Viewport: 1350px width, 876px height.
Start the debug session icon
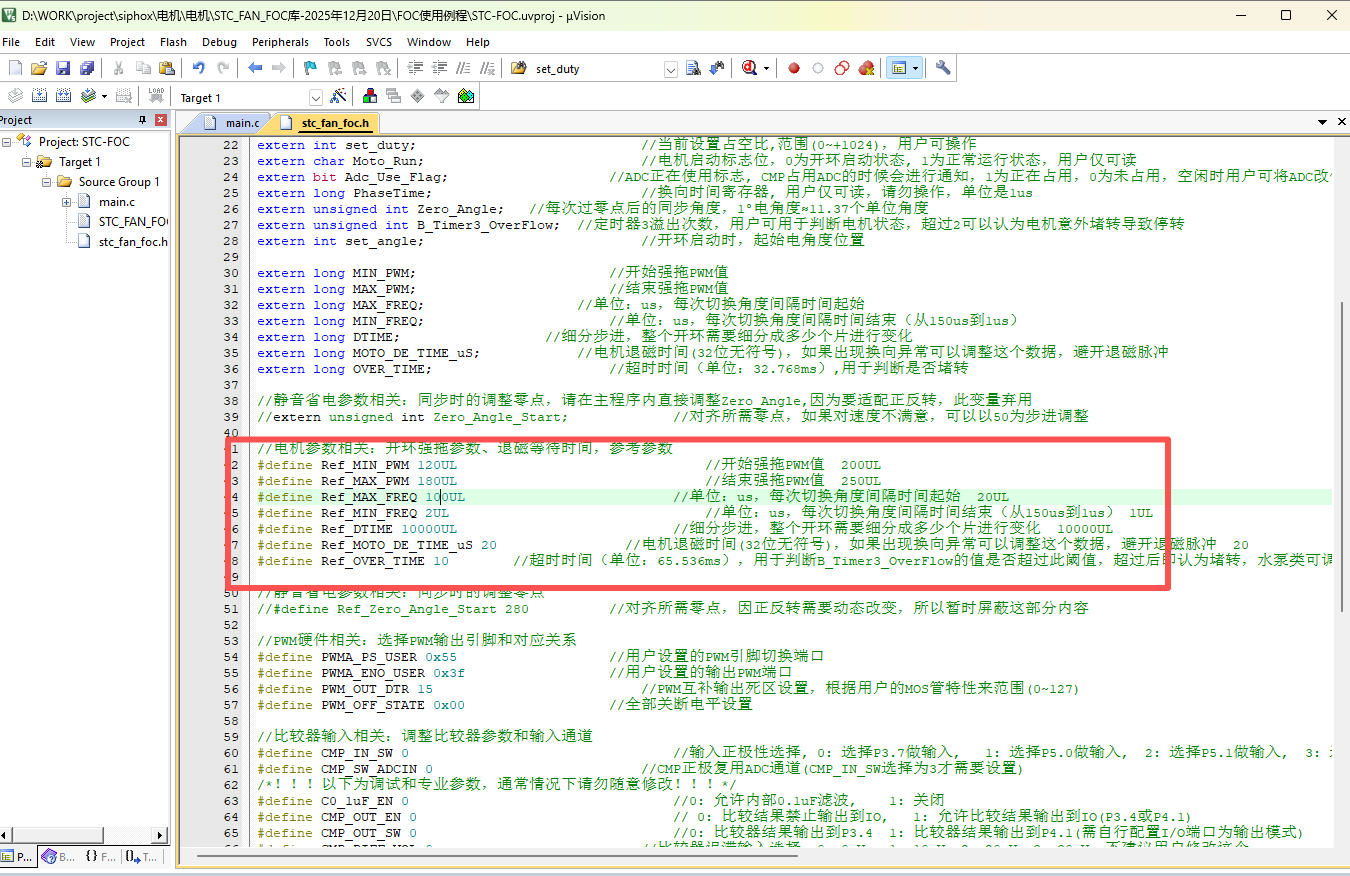click(747, 68)
